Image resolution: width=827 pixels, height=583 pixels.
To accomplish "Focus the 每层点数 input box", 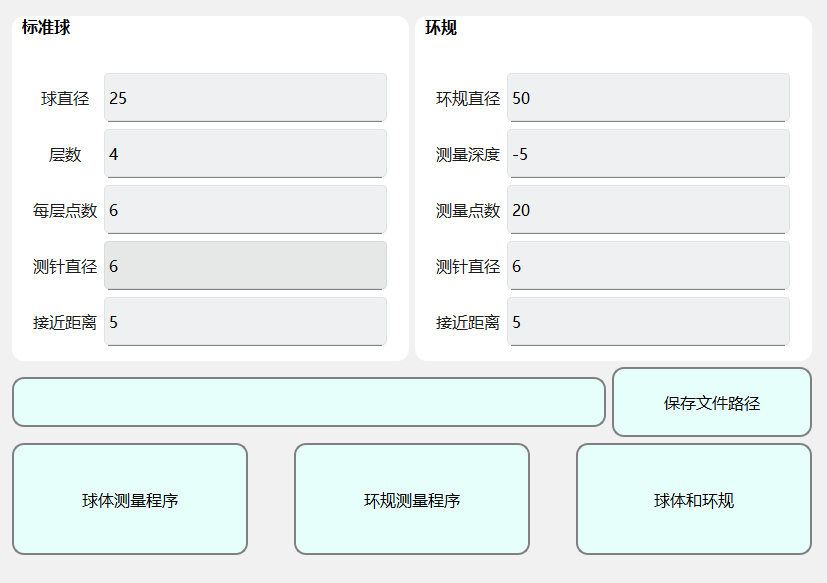I will (x=245, y=210).
